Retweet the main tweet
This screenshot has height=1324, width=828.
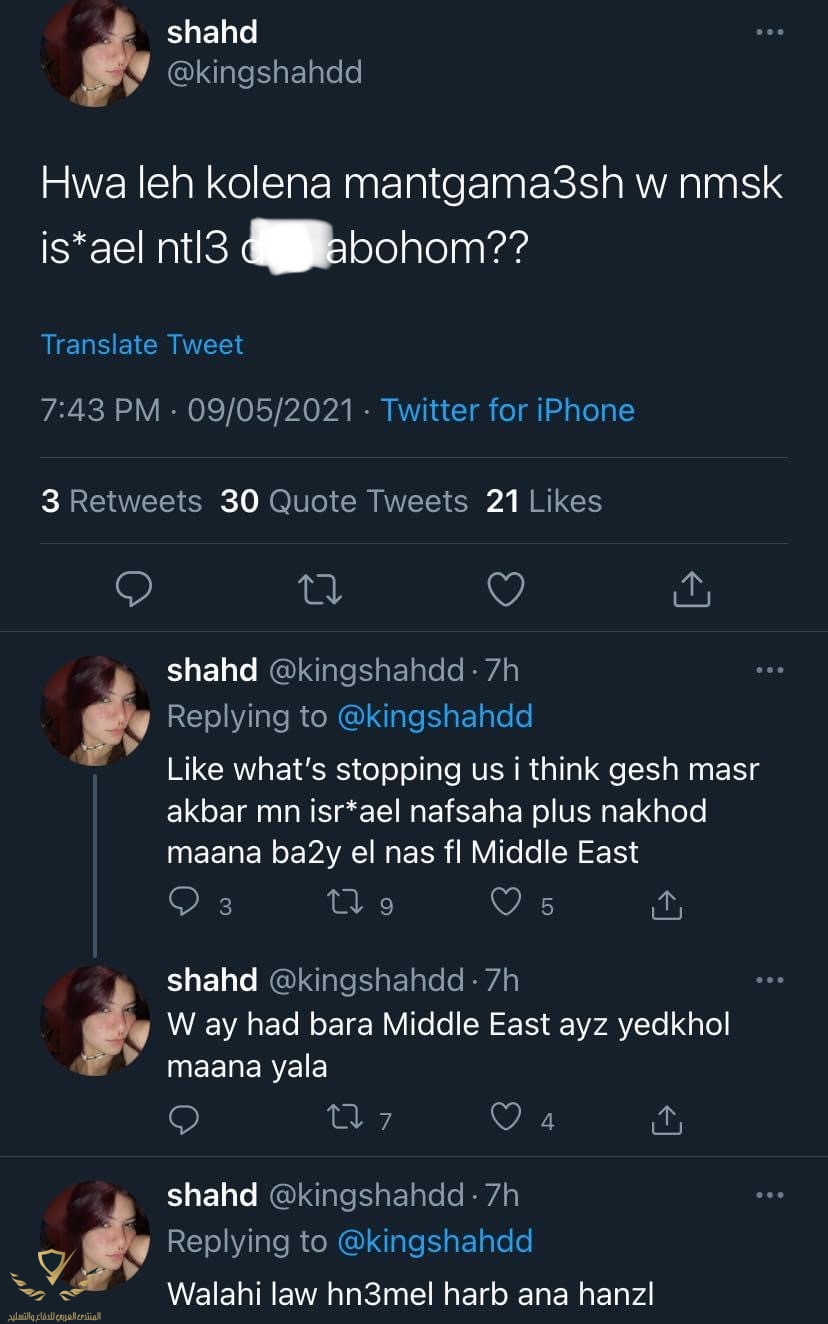(x=321, y=590)
